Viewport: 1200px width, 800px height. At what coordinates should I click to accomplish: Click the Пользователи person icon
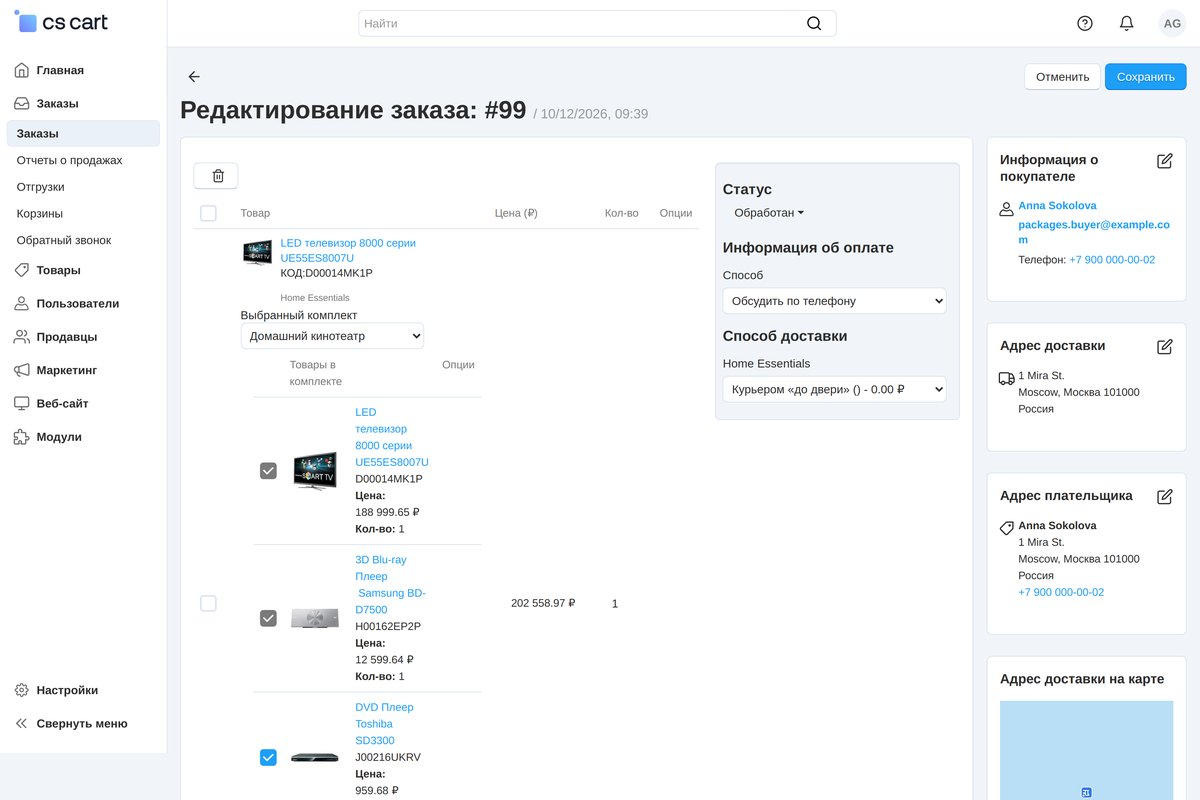click(22, 304)
